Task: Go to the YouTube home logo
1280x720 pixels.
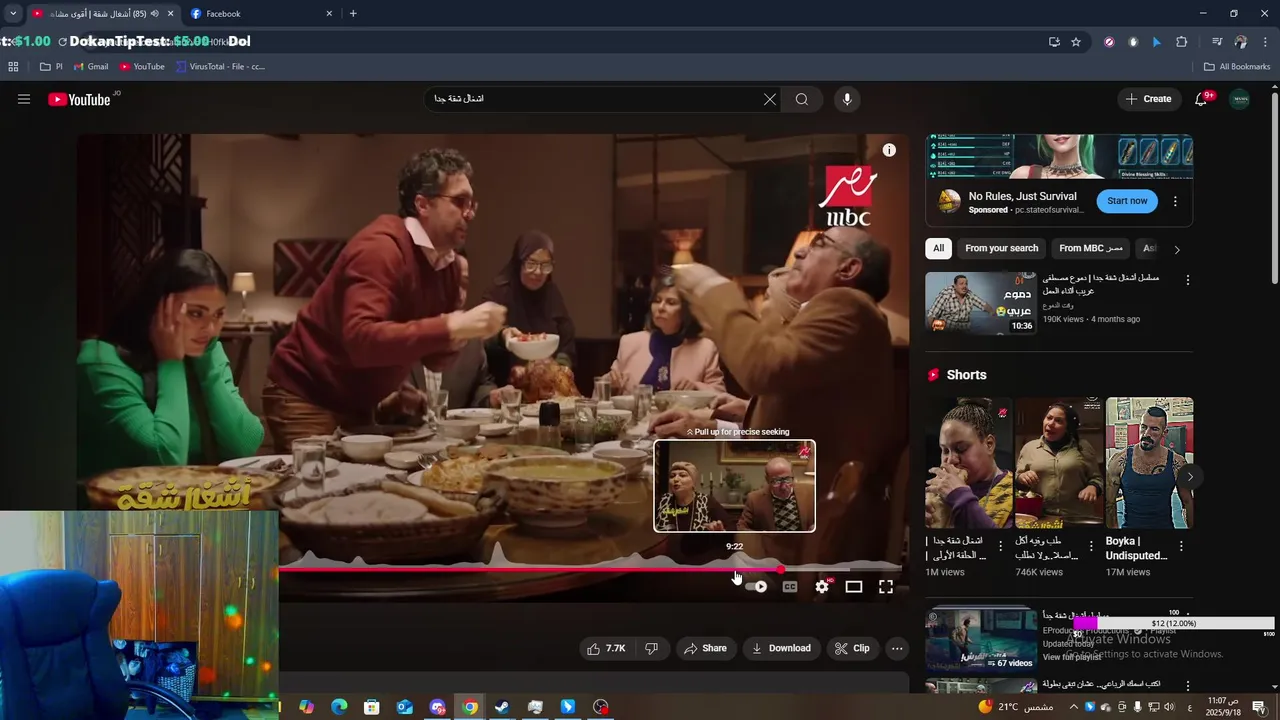Action: [79, 99]
